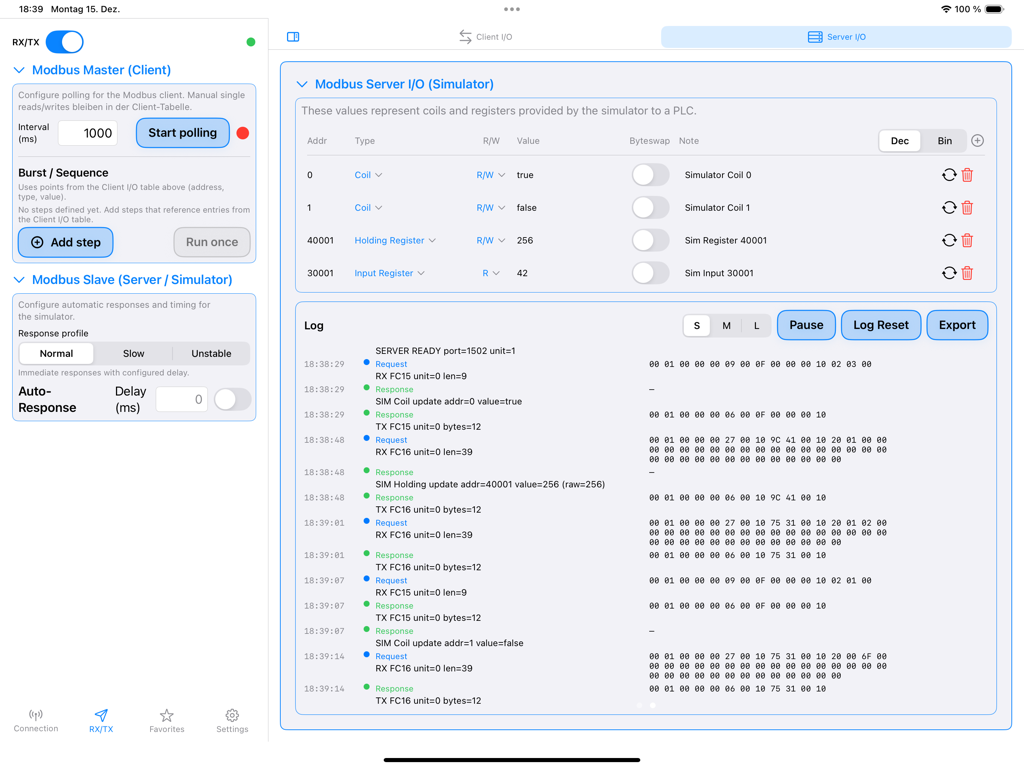Viewport: 1024px width, 768px height.
Task: Open the R/W dropdown for Simulator Coil 1
Action: (489, 207)
